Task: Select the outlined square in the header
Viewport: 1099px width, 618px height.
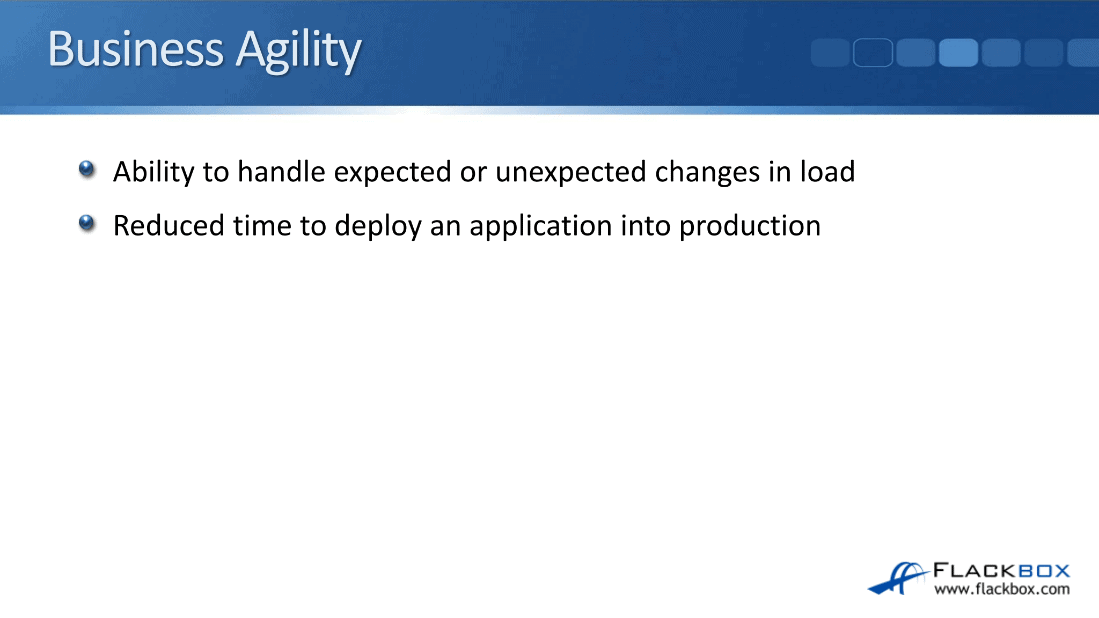Action: 872,52
